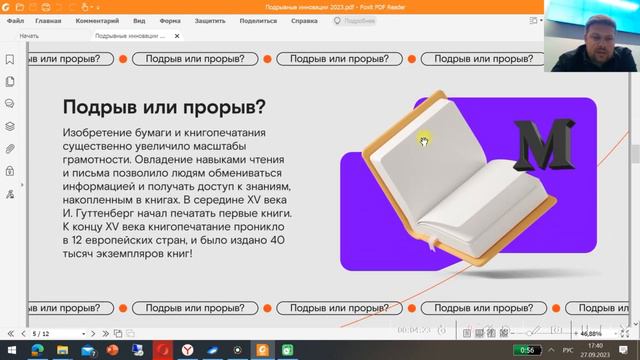This screenshot has height=360, width=640.
Task: Go to the next page
Action: tap(93, 333)
